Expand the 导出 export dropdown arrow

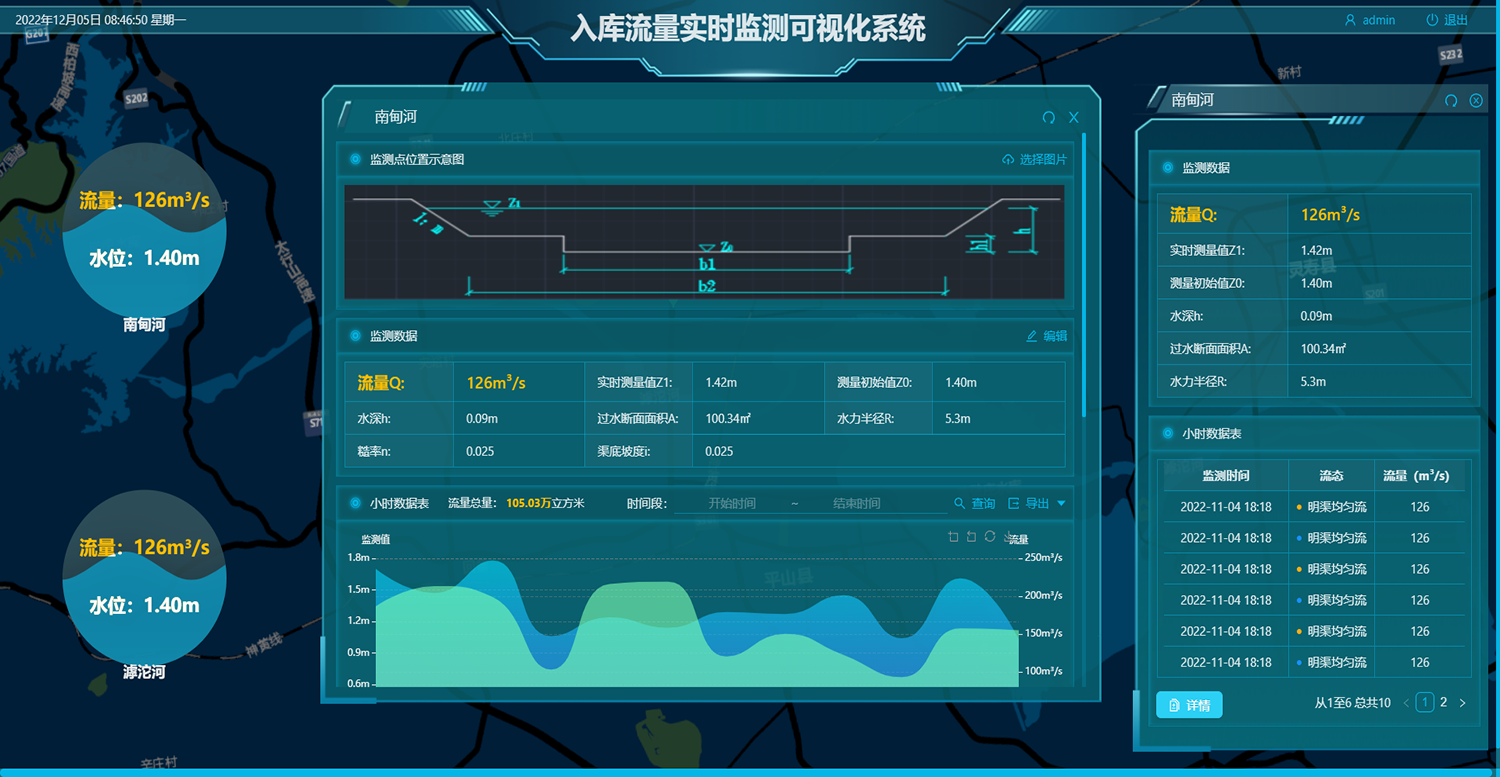click(x=1061, y=504)
